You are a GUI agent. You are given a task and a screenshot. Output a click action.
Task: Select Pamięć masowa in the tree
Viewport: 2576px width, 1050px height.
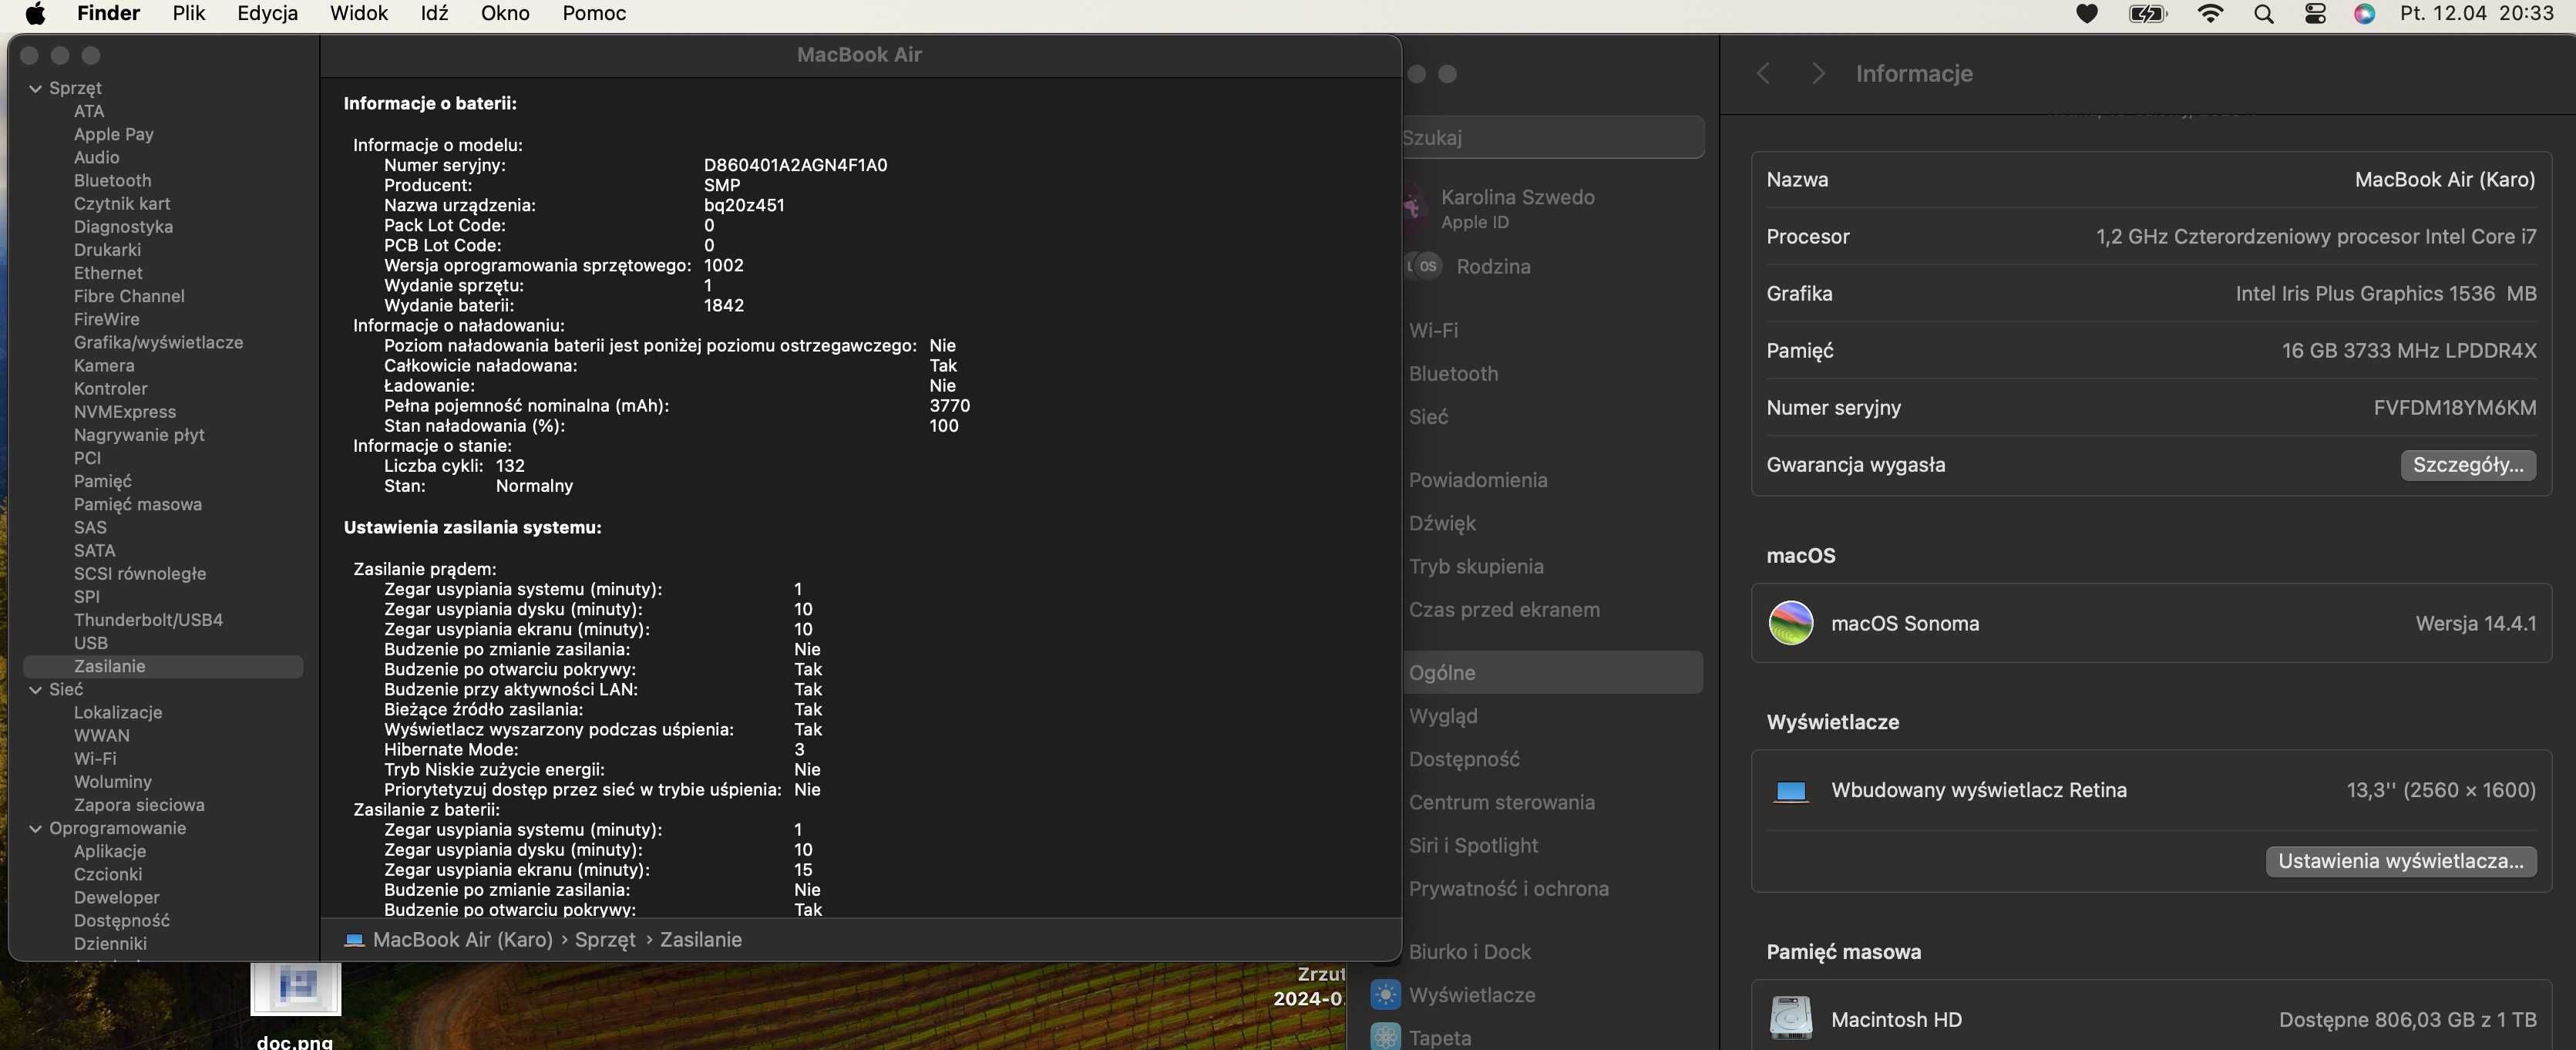pos(137,504)
